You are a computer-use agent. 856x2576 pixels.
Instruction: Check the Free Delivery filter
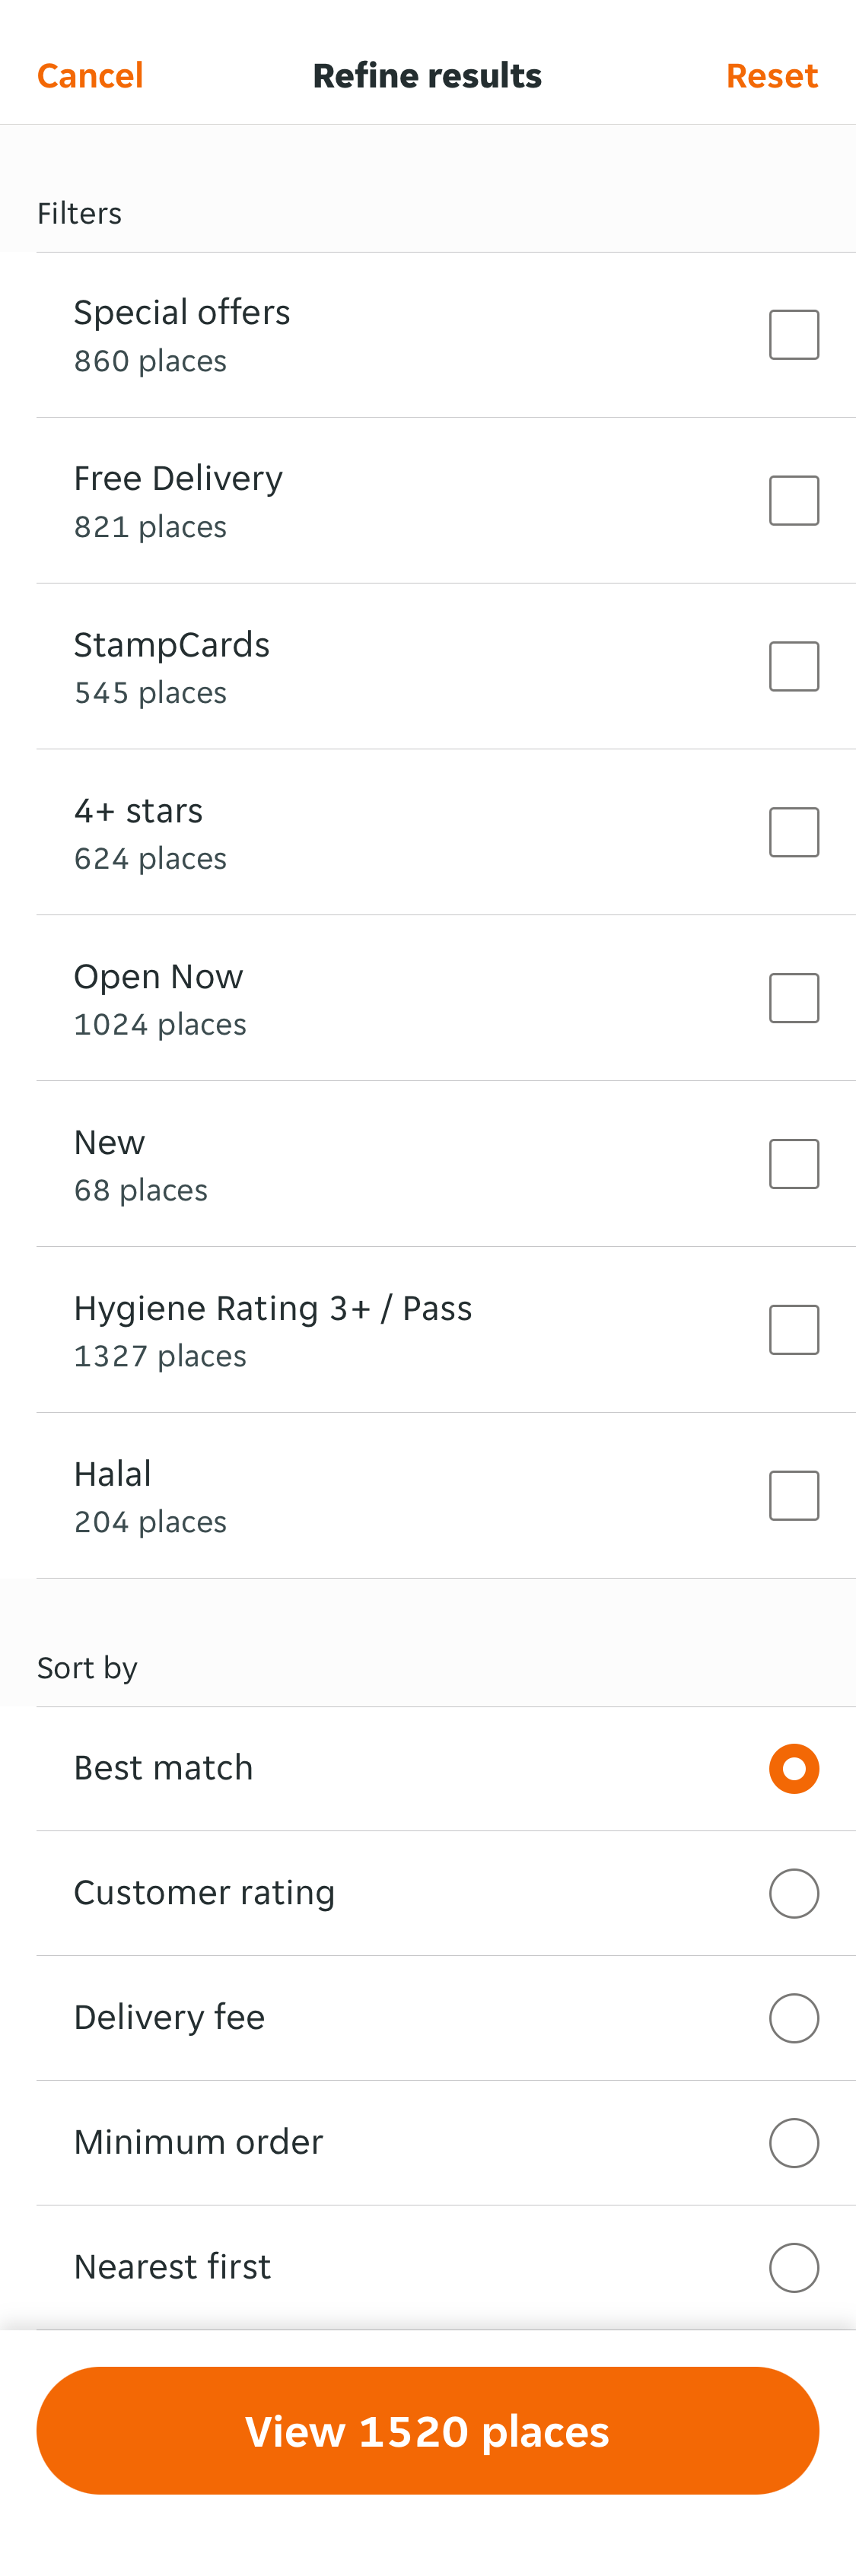tap(793, 499)
